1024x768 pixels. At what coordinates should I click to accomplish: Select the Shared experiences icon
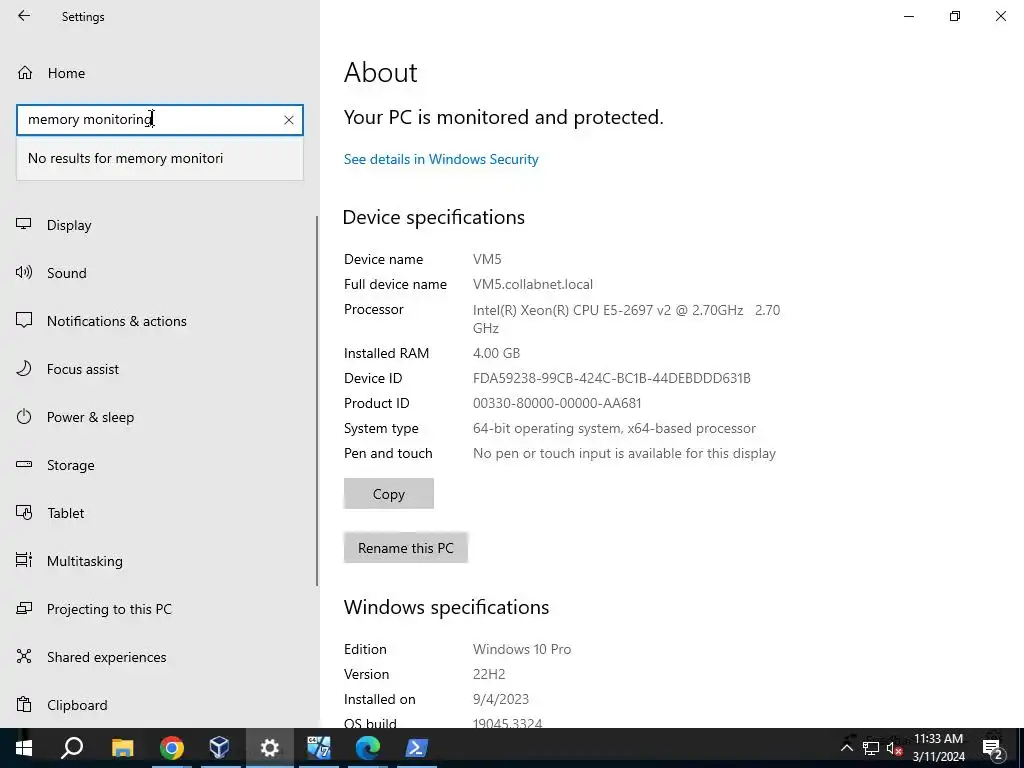click(24, 656)
